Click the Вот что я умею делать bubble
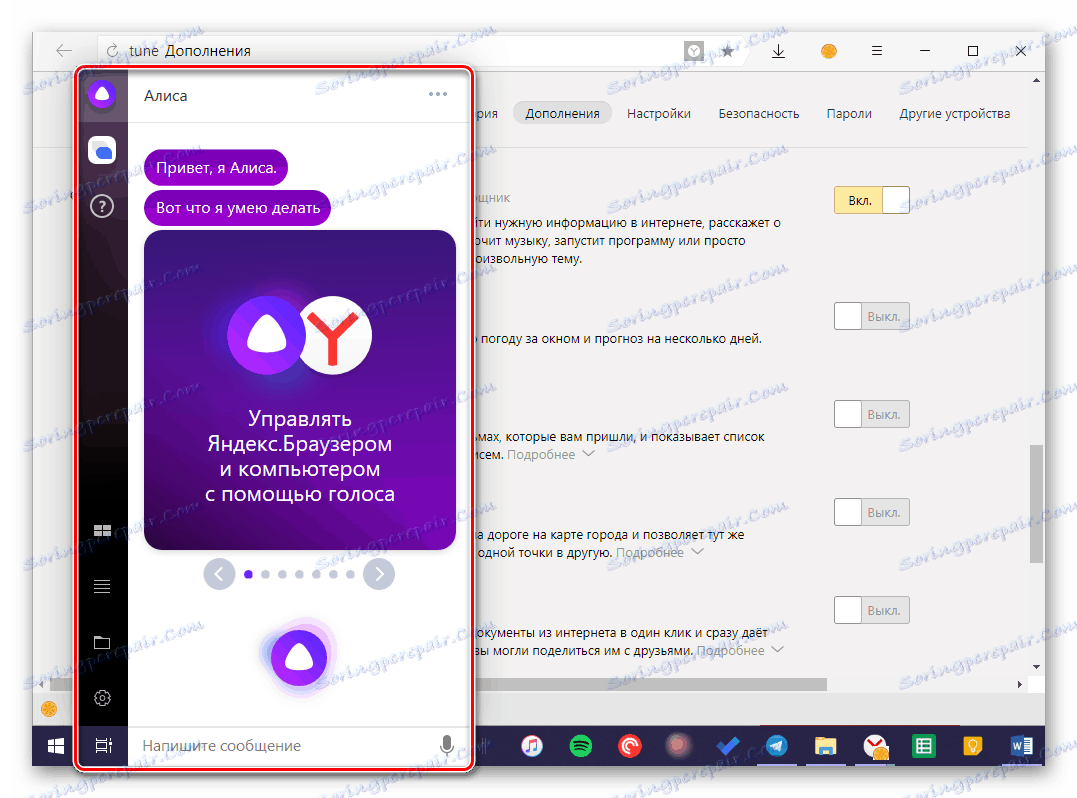Screen dimensions: 1077x798 (238, 208)
